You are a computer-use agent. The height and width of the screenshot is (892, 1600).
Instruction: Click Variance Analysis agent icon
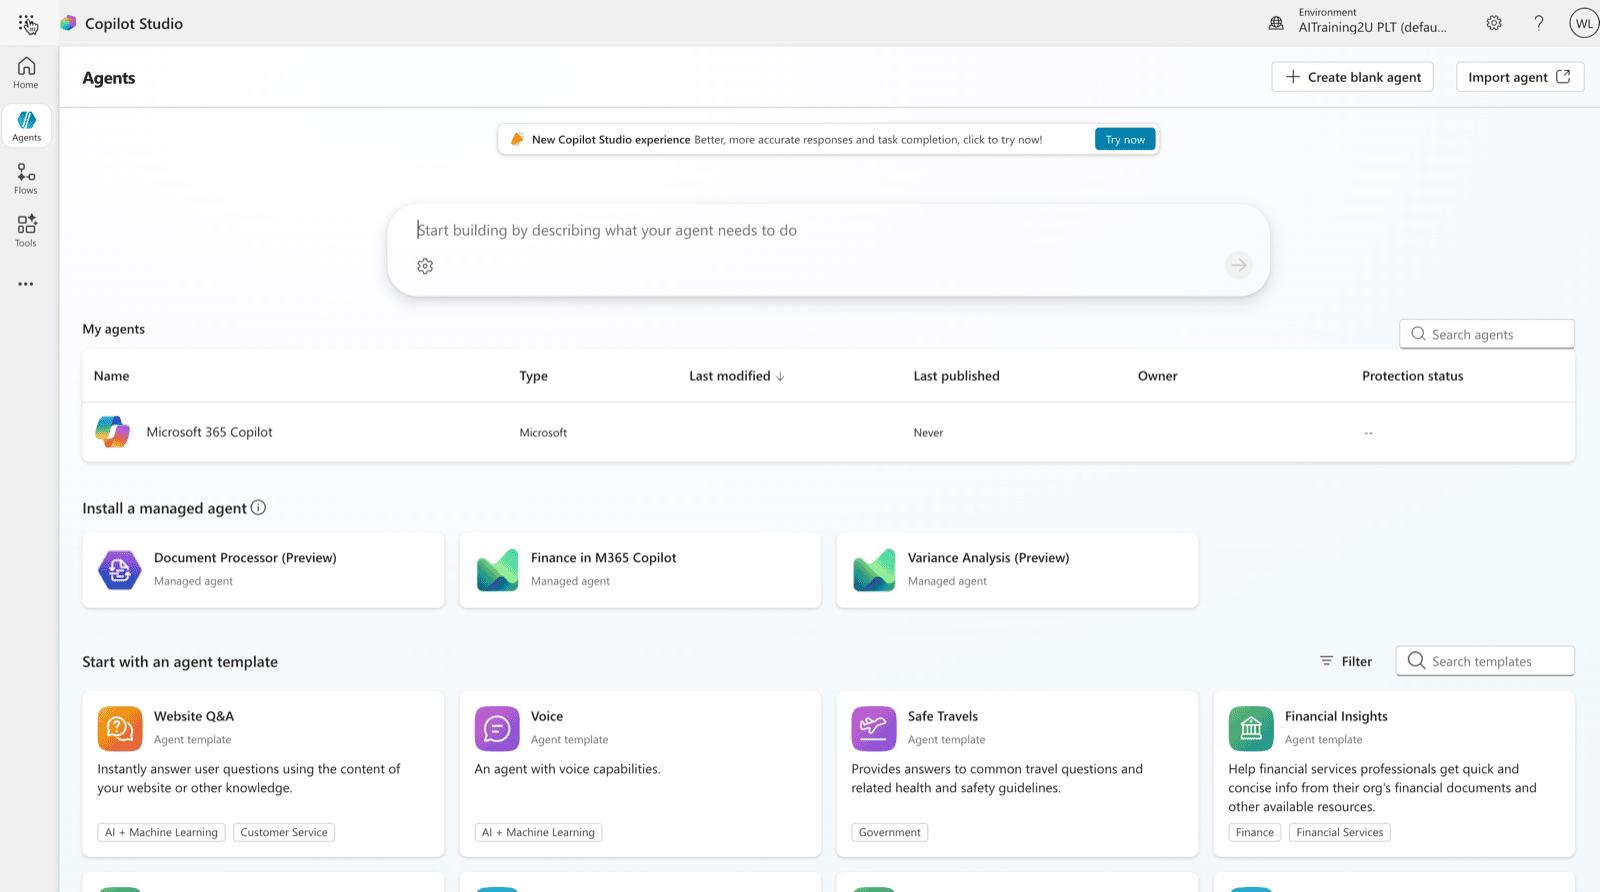pyautogui.click(x=874, y=570)
